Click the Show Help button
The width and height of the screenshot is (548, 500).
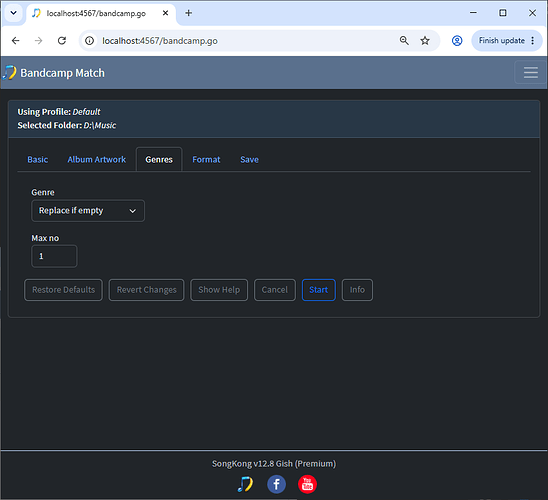(219, 290)
